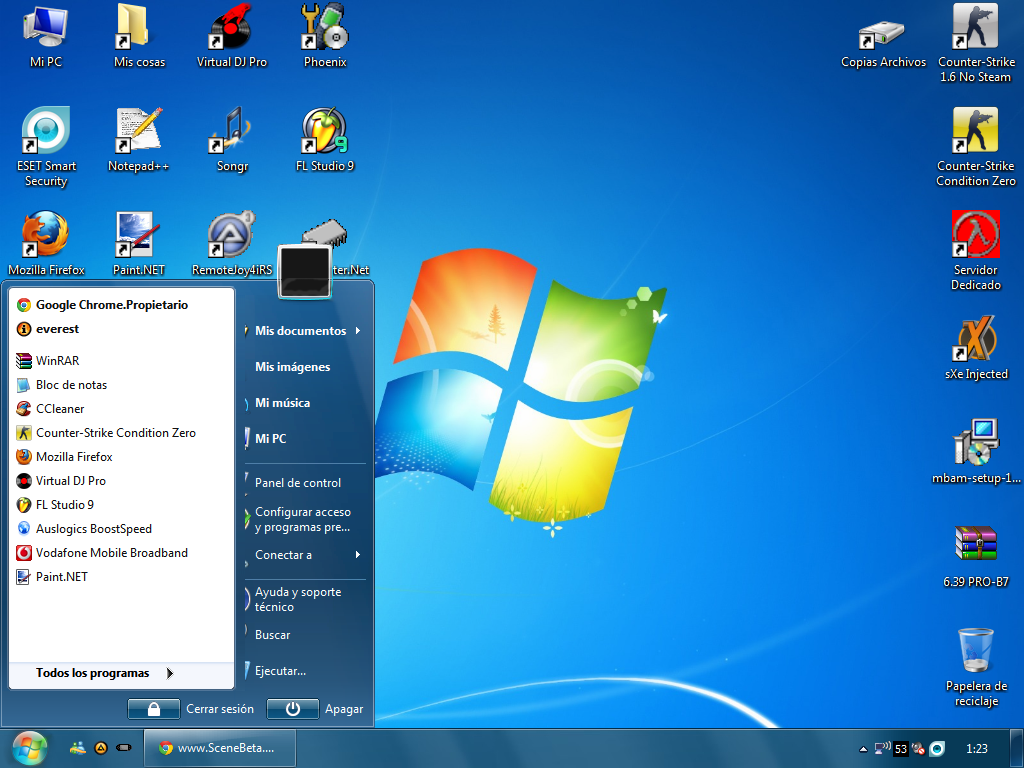The image size is (1024, 768).
Task: Click the tray icon left of ESET
Action: [x=919, y=748]
